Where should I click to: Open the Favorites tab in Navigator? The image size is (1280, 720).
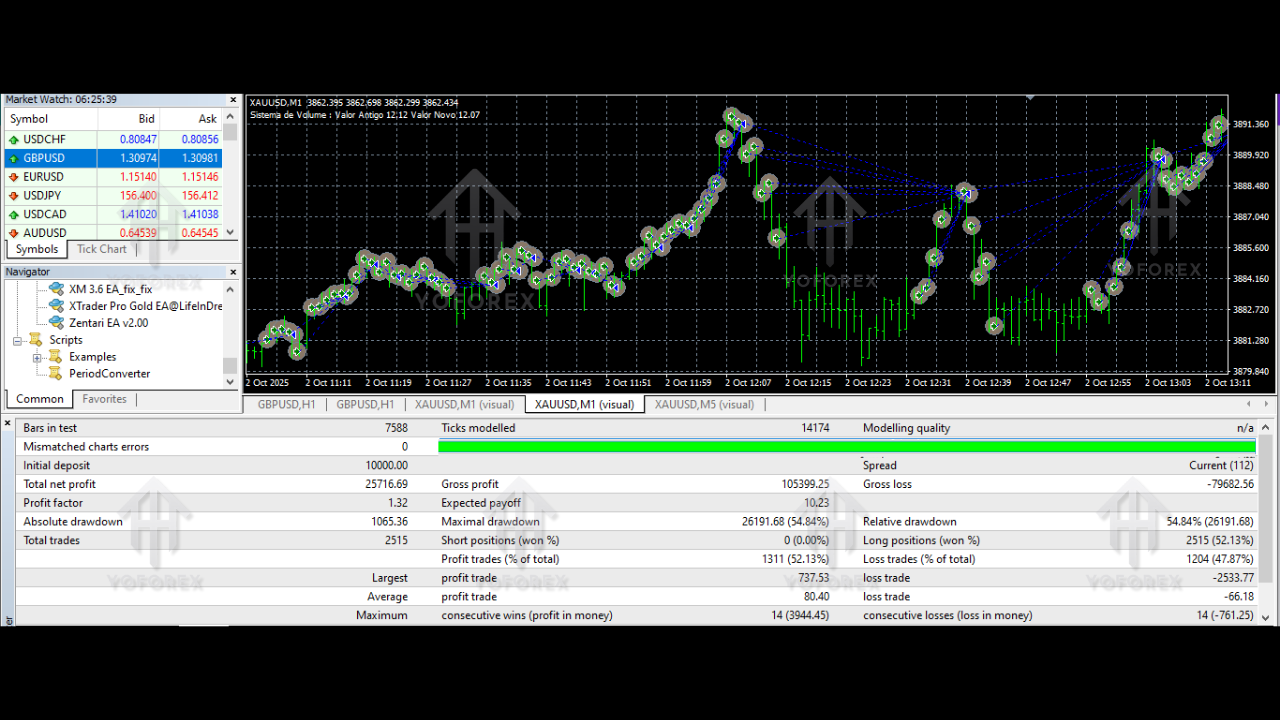tap(103, 398)
